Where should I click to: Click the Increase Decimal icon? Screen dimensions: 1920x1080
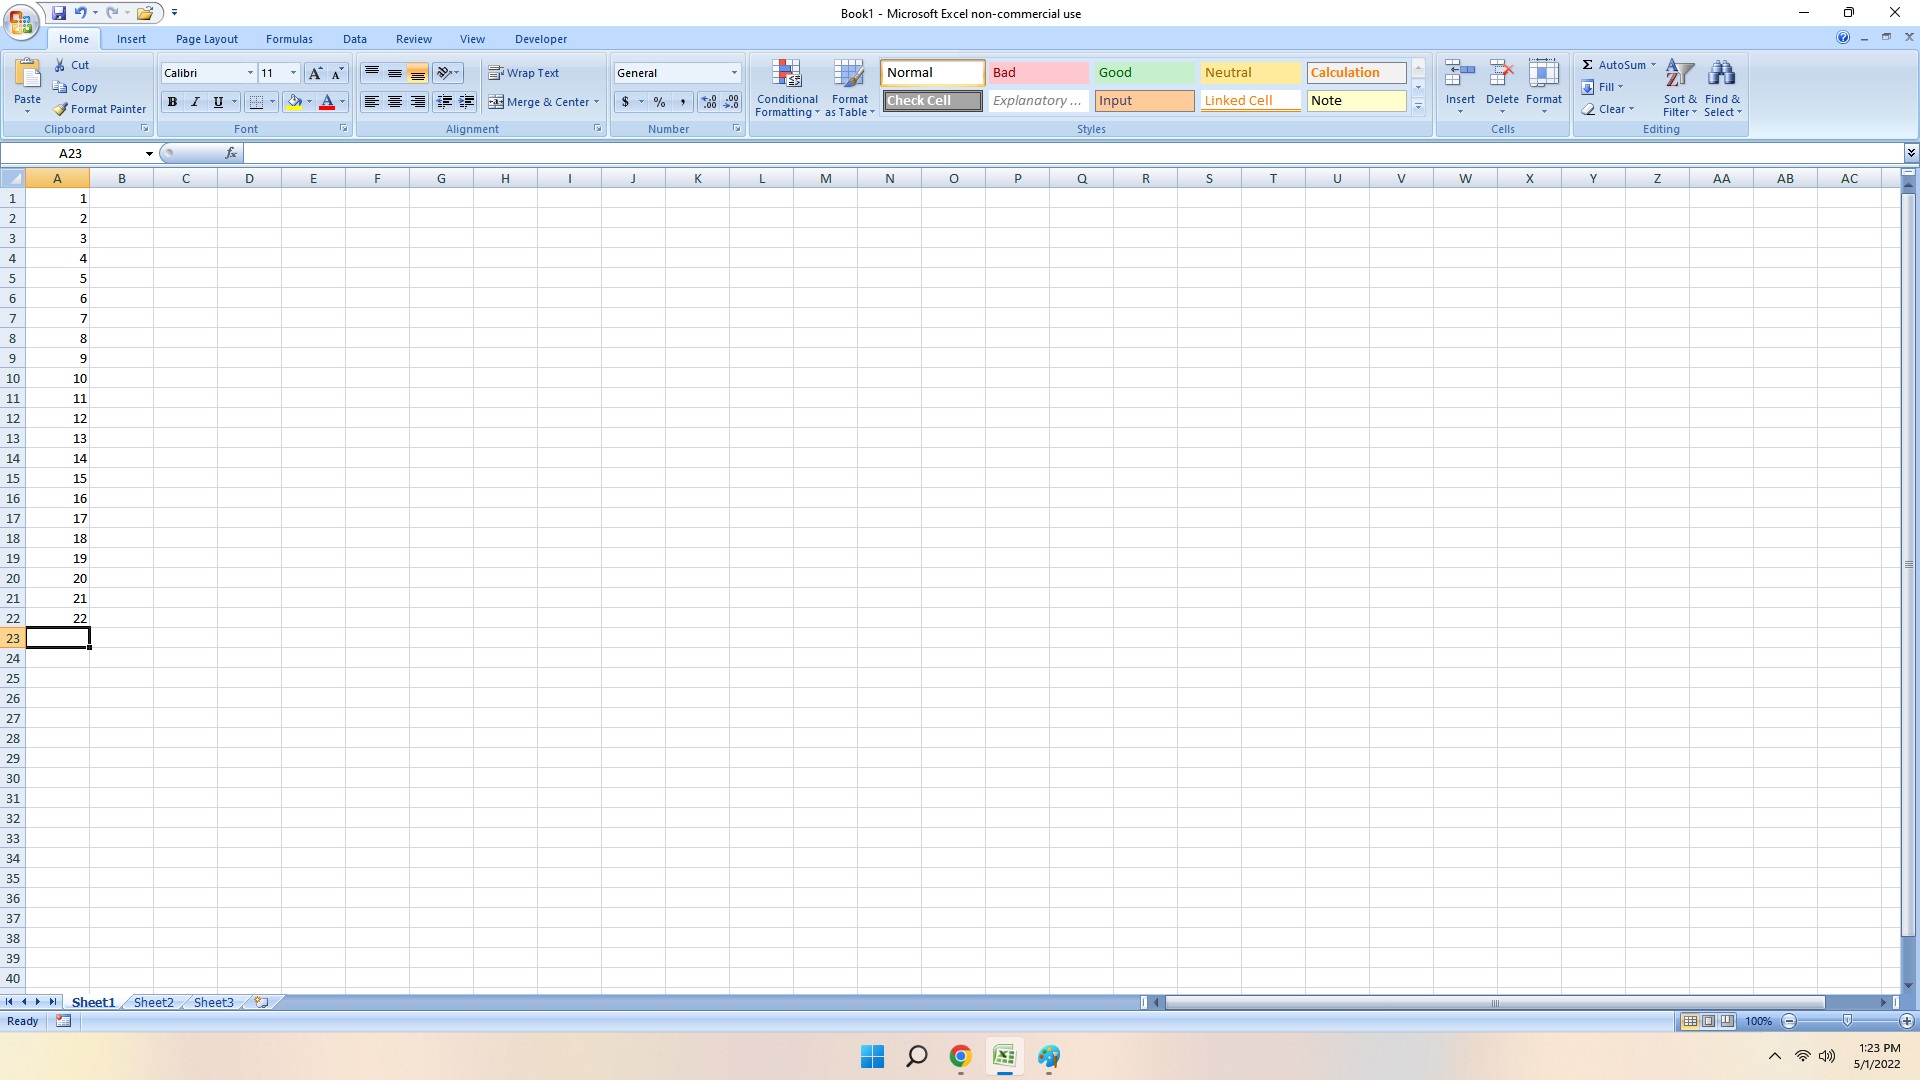(708, 102)
